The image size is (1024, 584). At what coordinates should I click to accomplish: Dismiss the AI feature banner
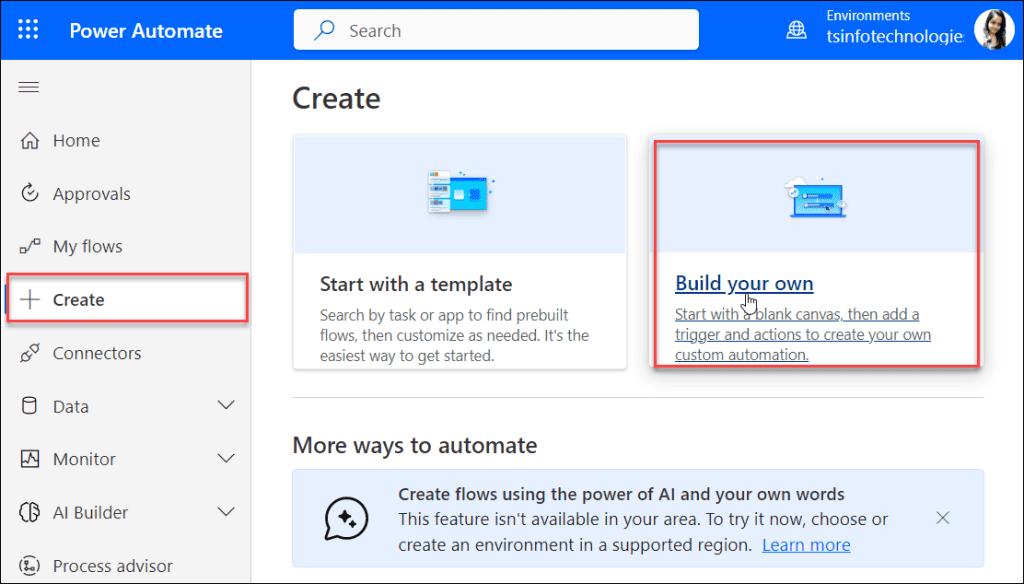tap(942, 518)
